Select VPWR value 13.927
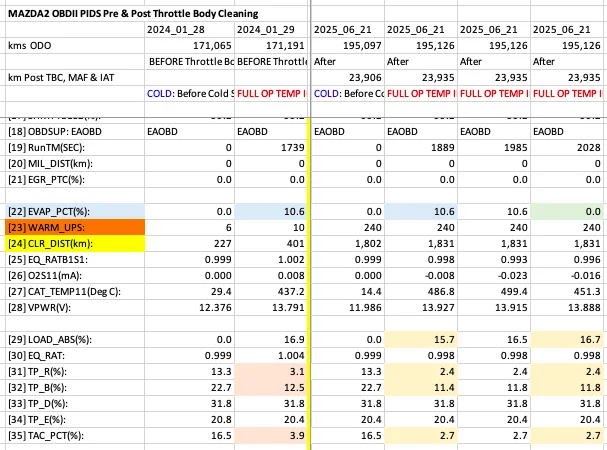This screenshot has height=450, width=607. pos(421,307)
